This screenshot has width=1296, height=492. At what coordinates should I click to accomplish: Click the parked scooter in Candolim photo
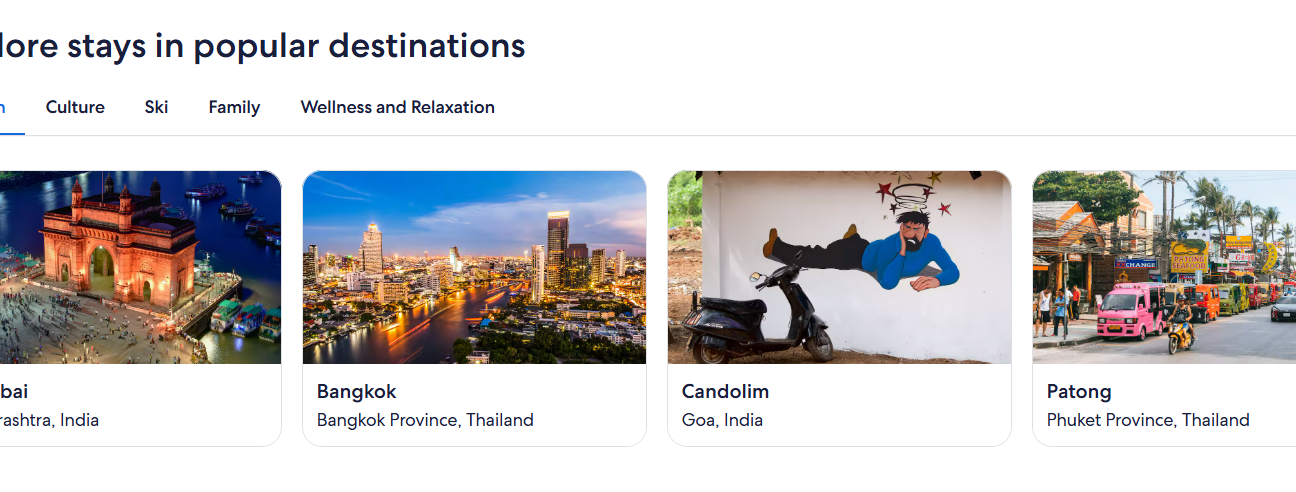[760, 322]
